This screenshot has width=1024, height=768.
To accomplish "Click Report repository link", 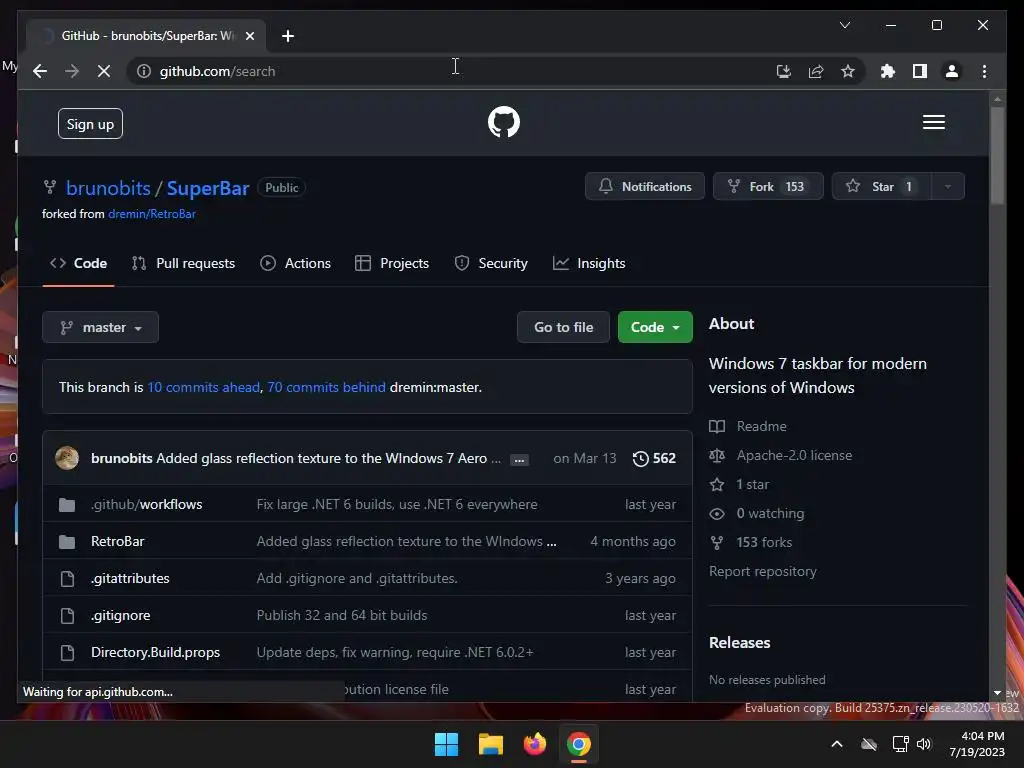I will click(x=763, y=571).
